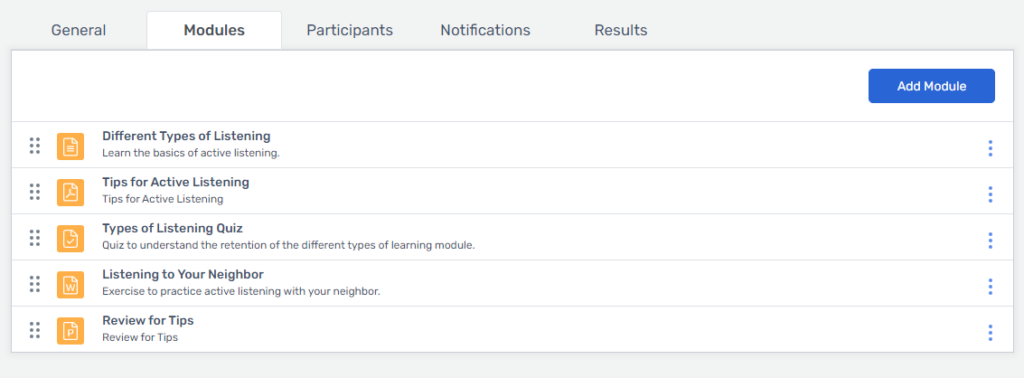Click drag handle of Review for Tips
This screenshot has width=1024, height=378.
pyautogui.click(x=35, y=330)
